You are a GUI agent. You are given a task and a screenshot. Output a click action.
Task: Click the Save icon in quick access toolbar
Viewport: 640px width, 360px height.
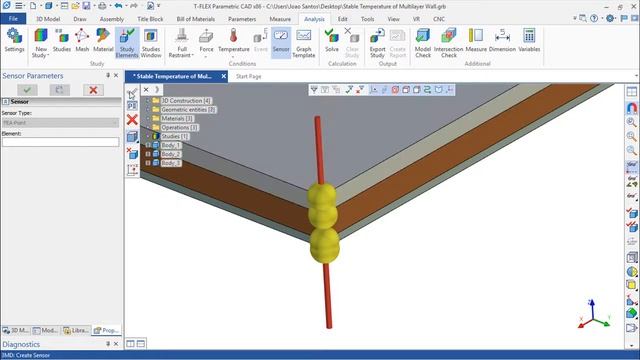click(87, 6)
